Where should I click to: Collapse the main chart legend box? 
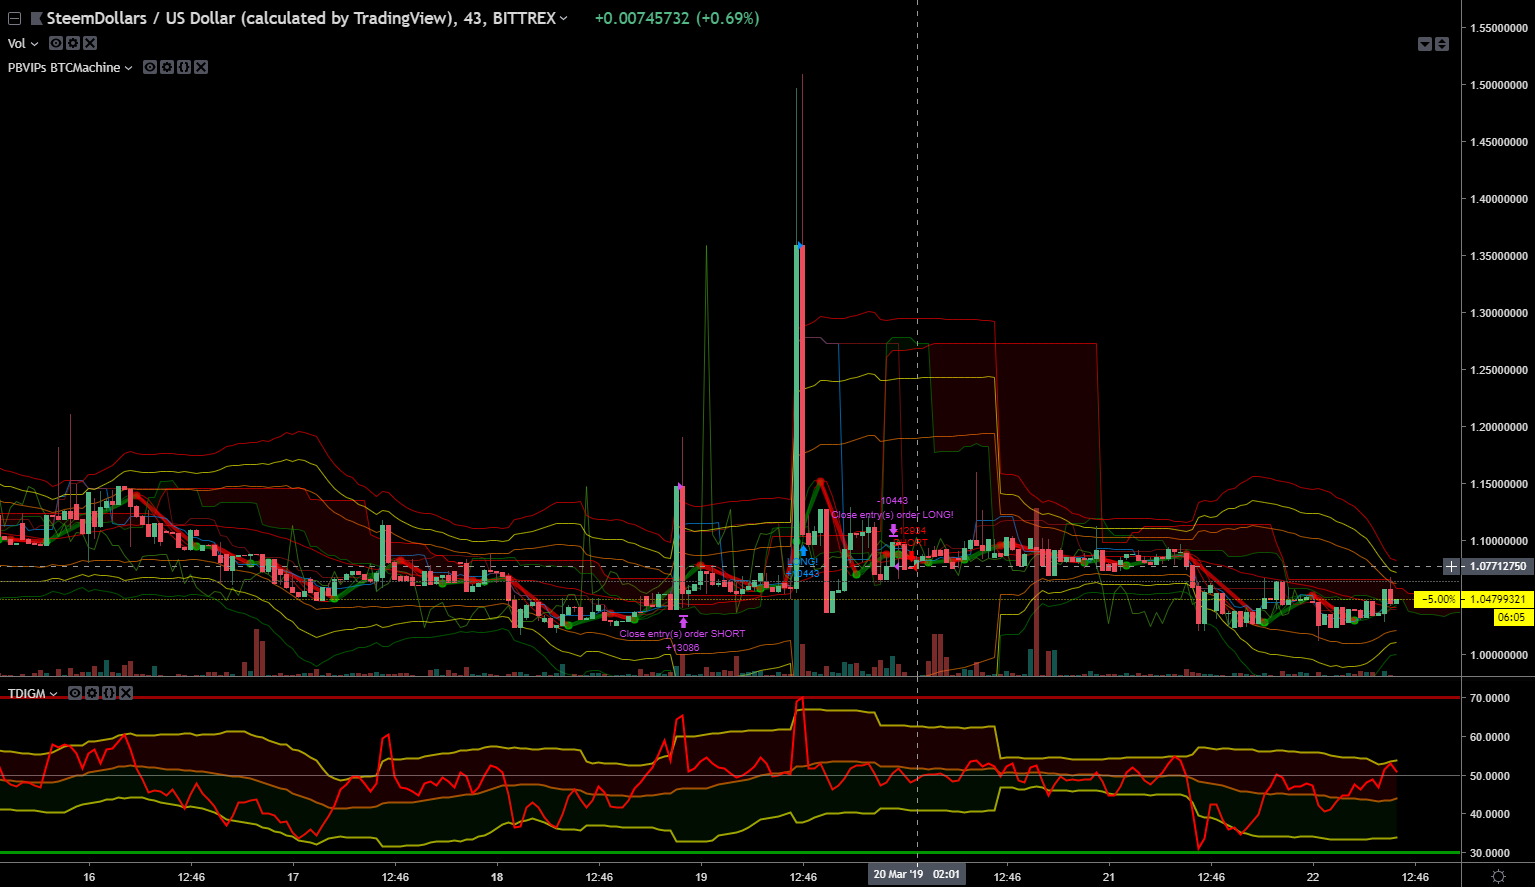(x=14, y=19)
